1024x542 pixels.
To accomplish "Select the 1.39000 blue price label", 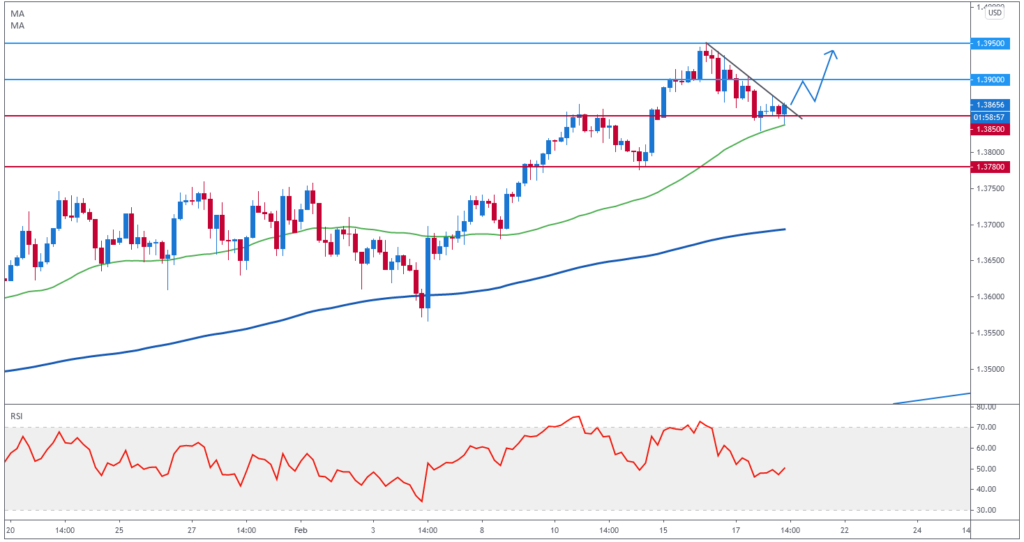I will [990, 80].
